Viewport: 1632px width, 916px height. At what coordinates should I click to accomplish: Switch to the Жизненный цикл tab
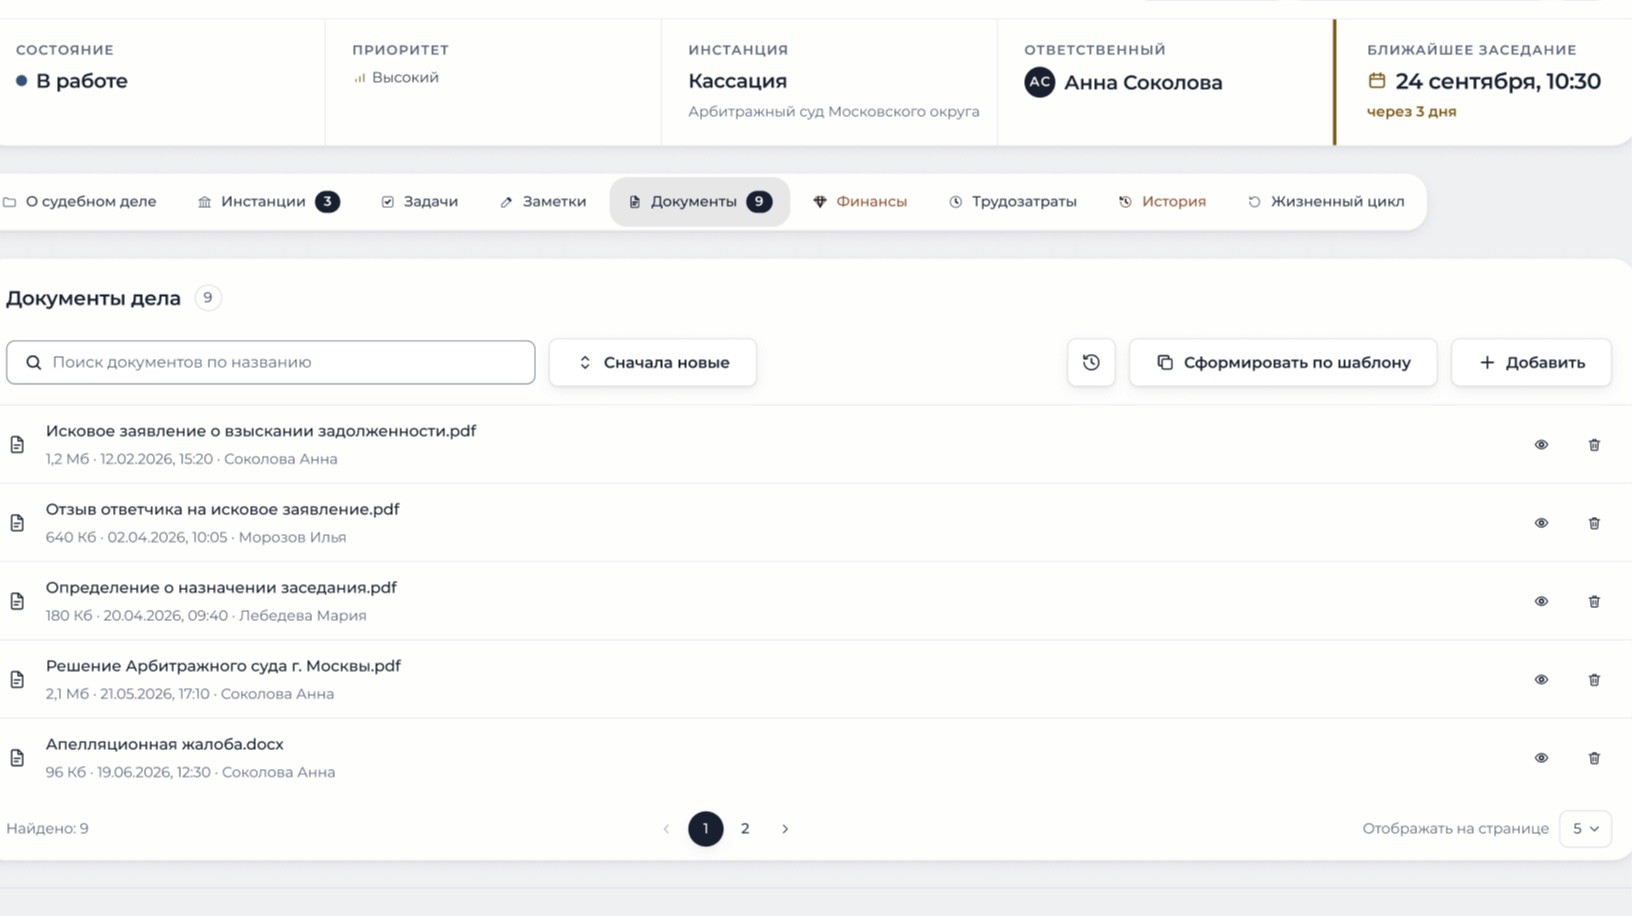[1326, 202]
